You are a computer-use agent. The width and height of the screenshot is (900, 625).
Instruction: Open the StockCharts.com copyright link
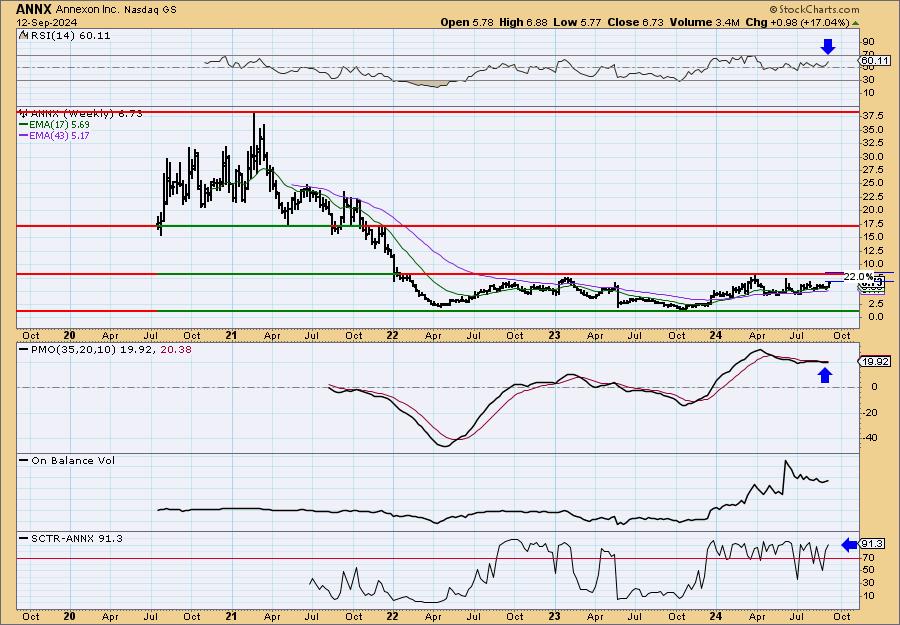pyautogui.click(x=814, y=9)
